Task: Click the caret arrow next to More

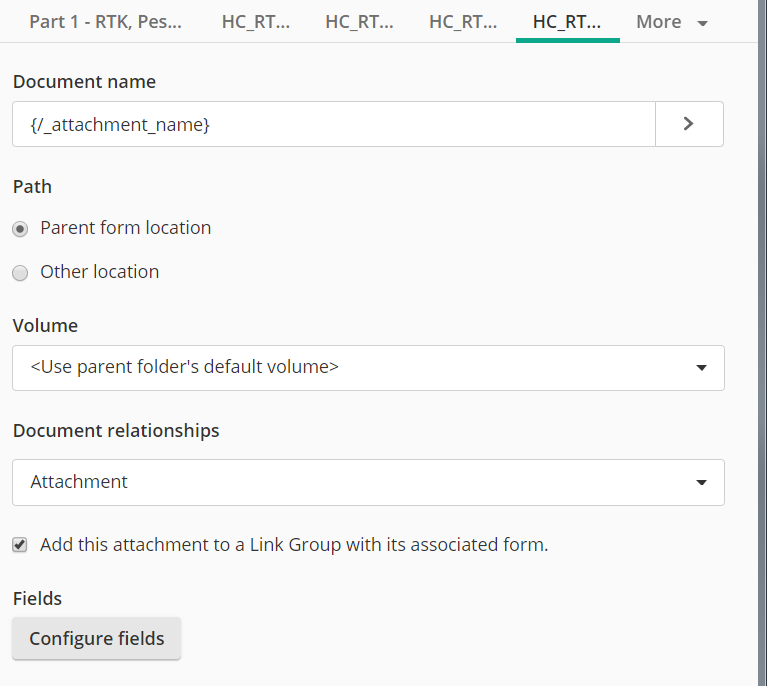Action: pyautogui.click(x=702, y=23)
